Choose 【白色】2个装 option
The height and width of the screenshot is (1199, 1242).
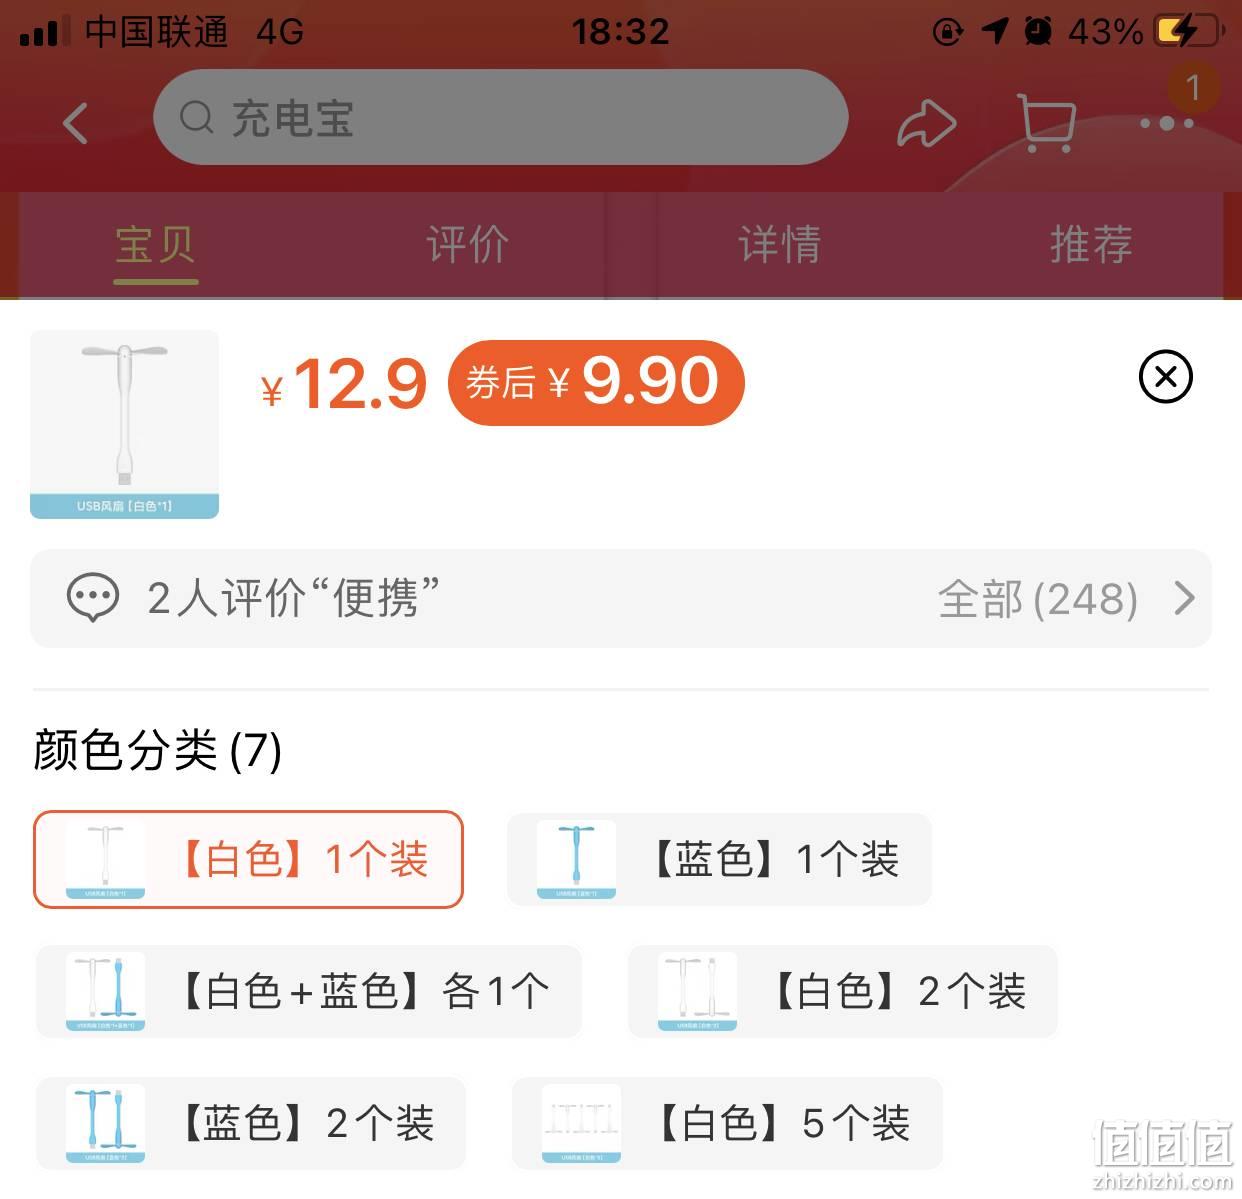tap(842, 991)
